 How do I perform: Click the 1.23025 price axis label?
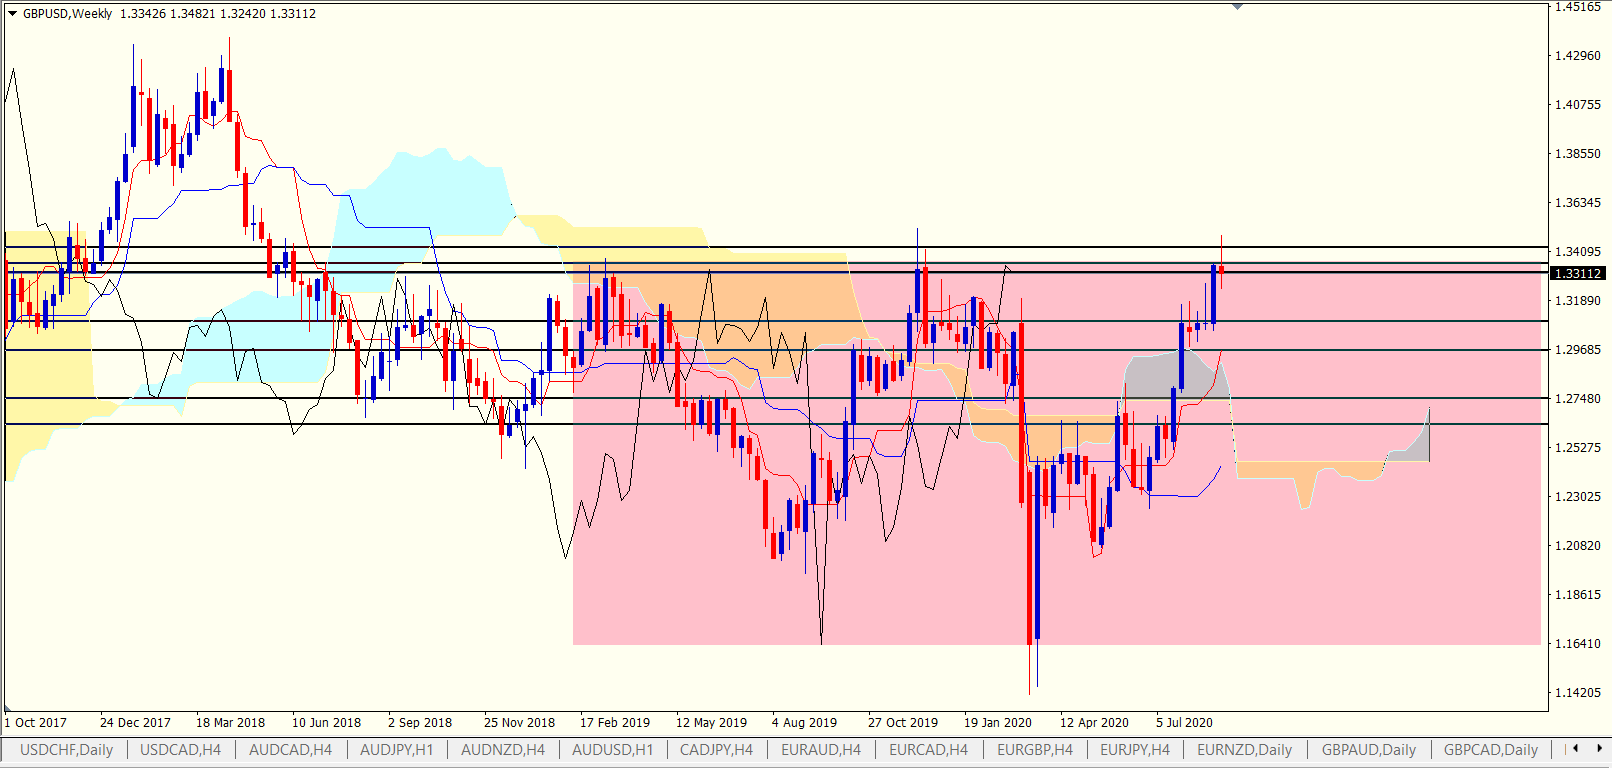tap(1577, 496)
